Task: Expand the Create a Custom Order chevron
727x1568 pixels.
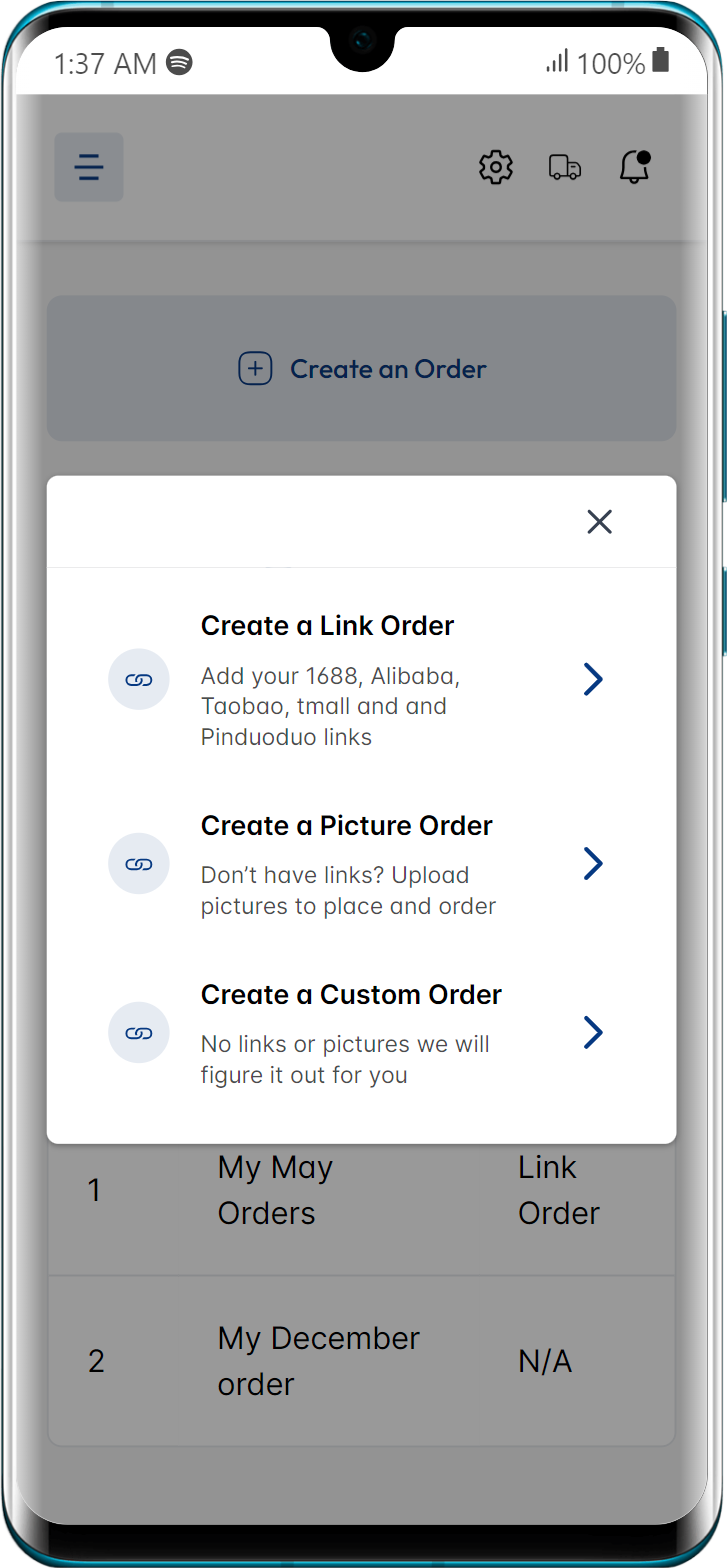Action: coord(593,1032)
